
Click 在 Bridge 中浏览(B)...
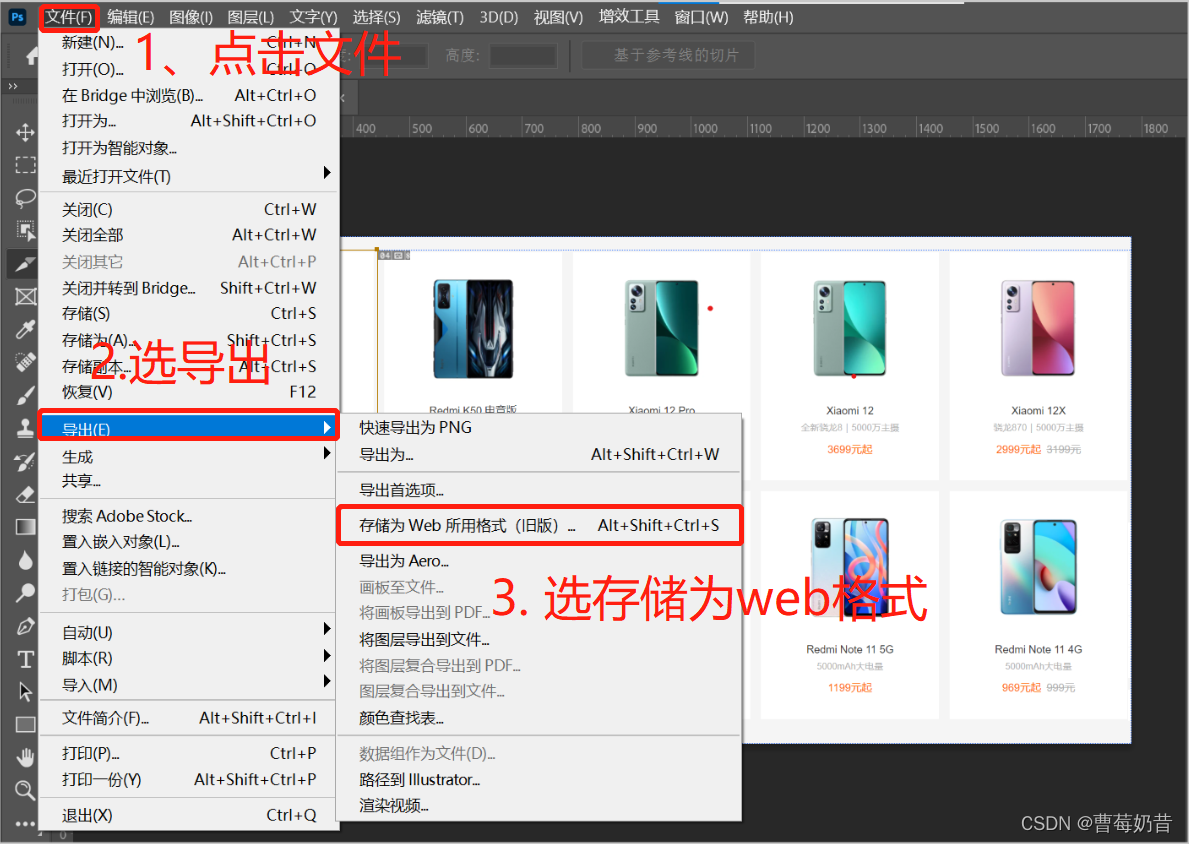(x=188, y=96)
